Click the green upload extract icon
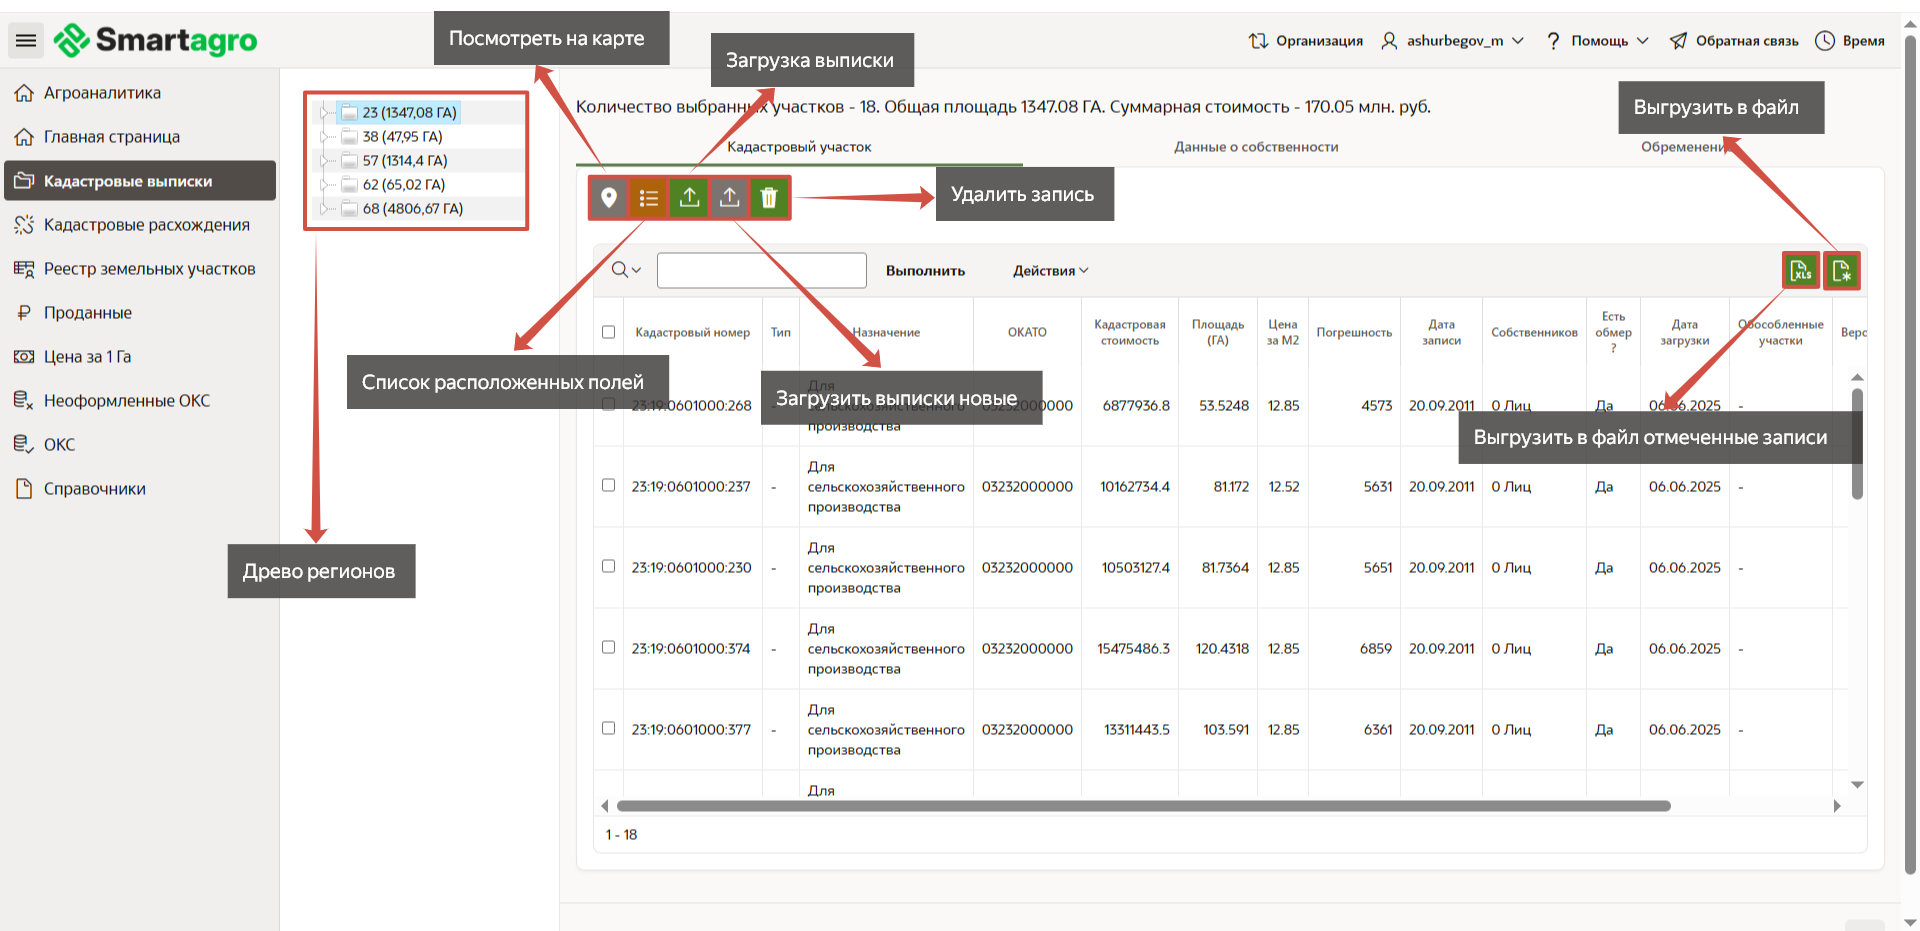Viewport: 1920px width, 931px height. tap(689, 198)
